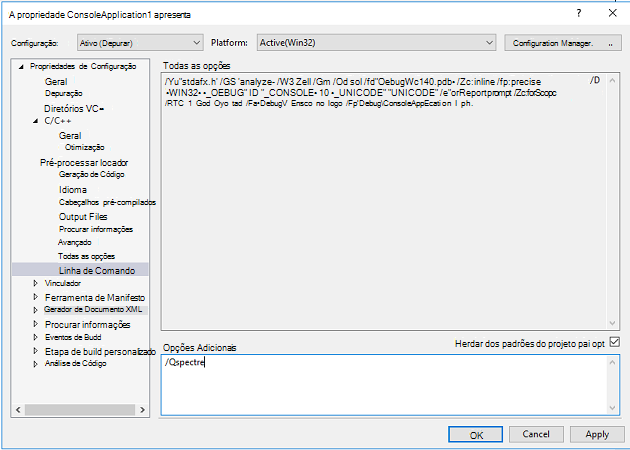Select Geral under Propriedades de Configuração
This screenshot has width=630, height=450.
56,82
